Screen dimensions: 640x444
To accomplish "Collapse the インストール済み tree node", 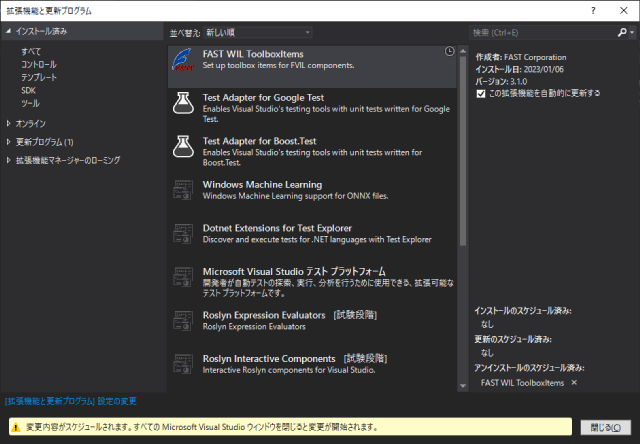I will pyautogui.click(x=8, y=31).
